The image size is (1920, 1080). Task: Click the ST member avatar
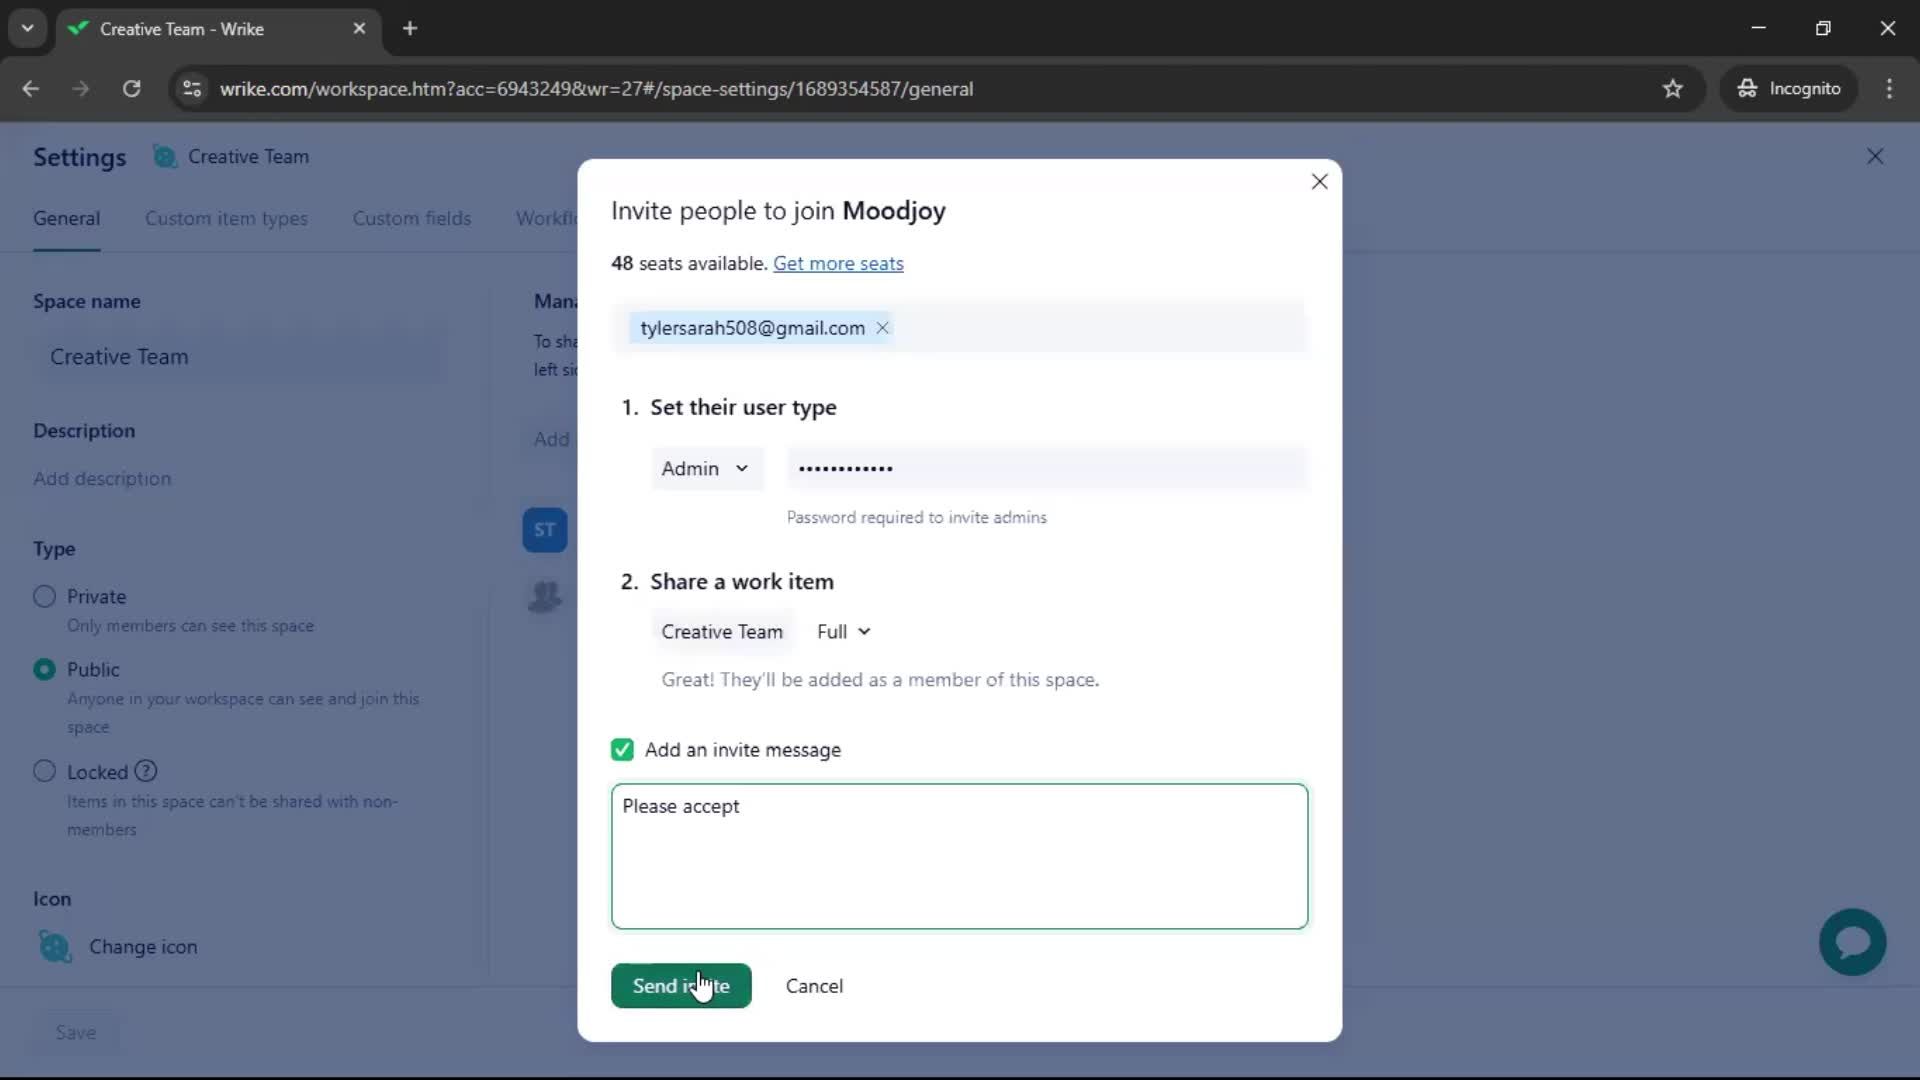(x=545, y=530)
